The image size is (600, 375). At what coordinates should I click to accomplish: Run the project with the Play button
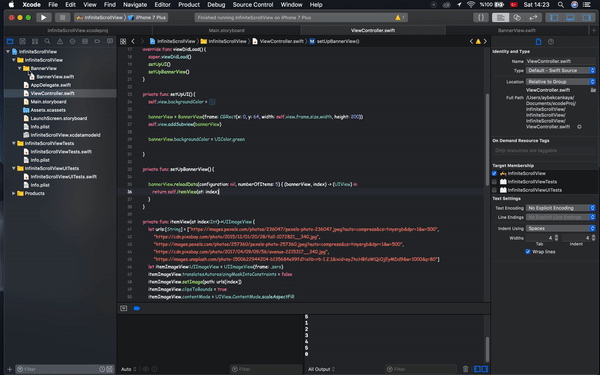point(44,18)
